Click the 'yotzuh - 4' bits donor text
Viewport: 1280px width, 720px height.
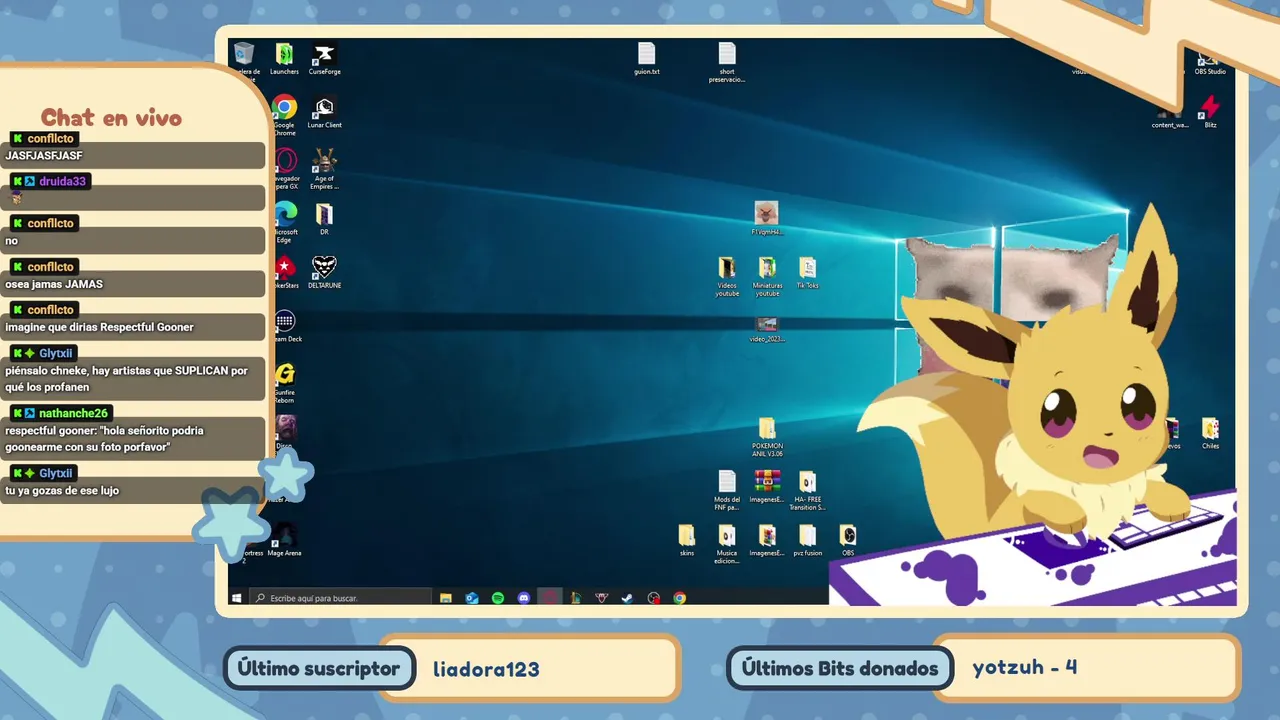pos(1025,667)
